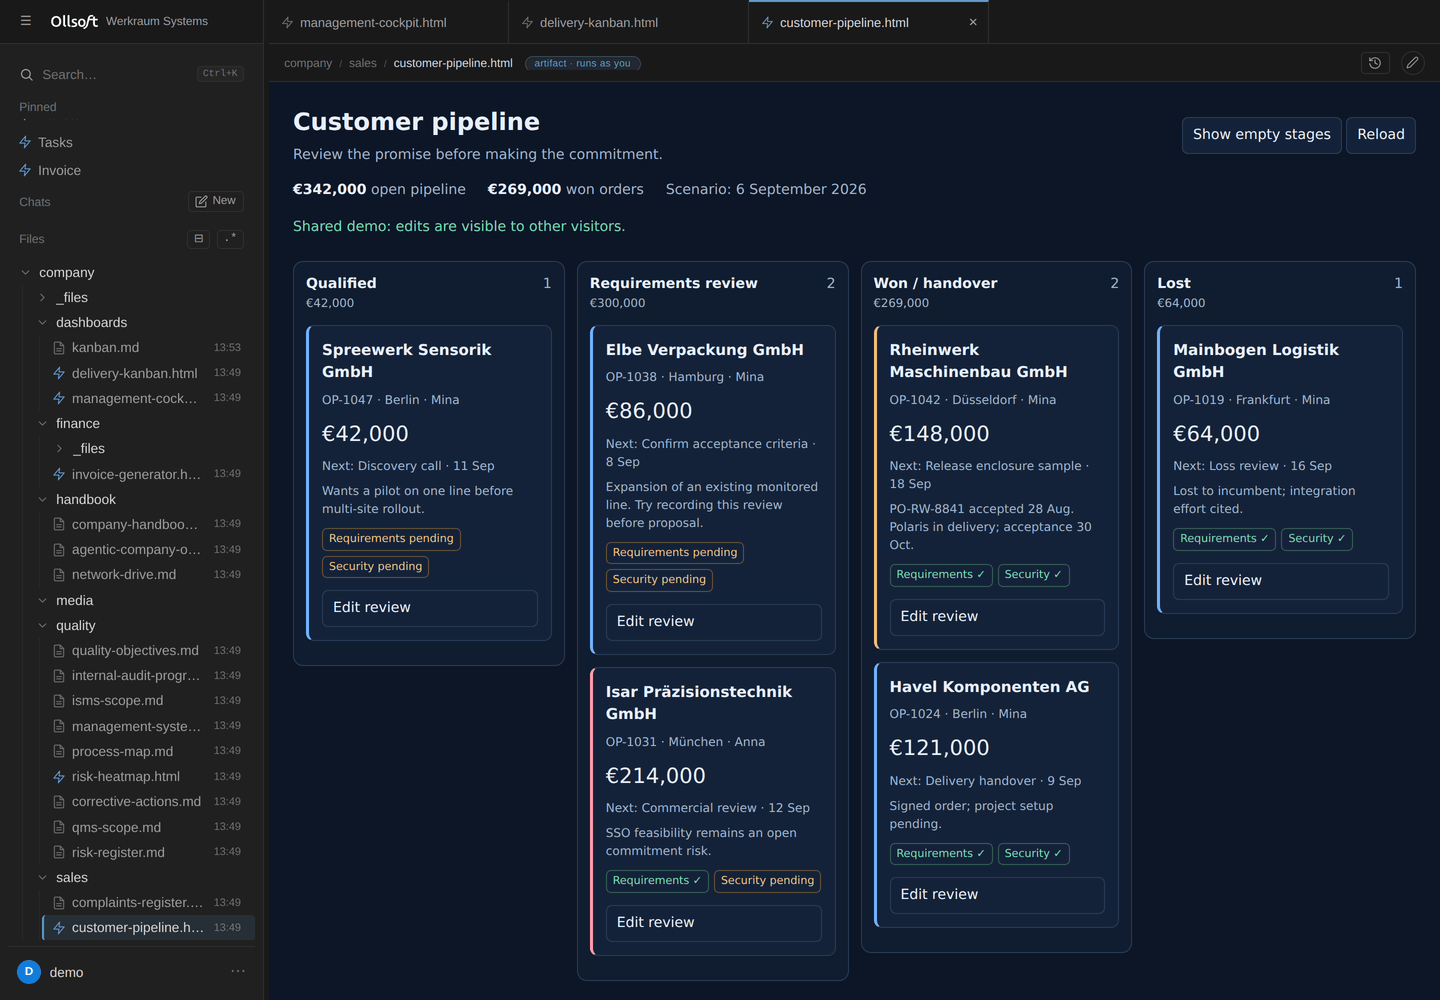Start a New chat
This screenshot has height=1000, width=1440.
pyautogui.click(x=216, y=201)
